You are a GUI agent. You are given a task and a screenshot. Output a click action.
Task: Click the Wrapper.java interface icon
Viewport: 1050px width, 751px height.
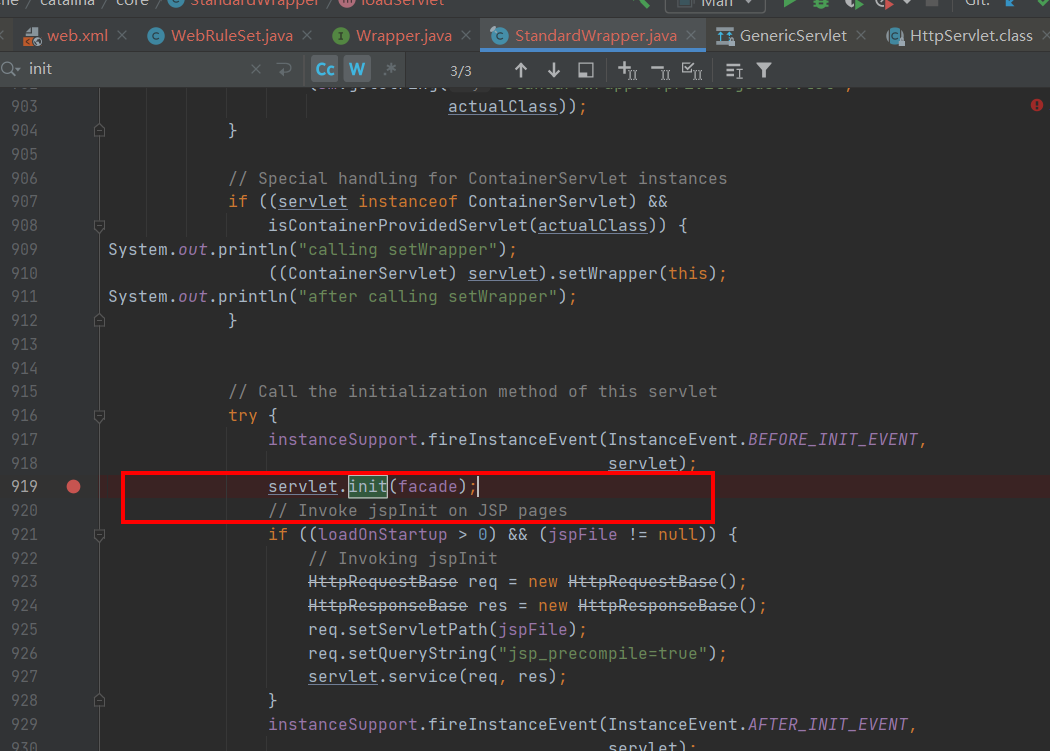coord(341,36)
